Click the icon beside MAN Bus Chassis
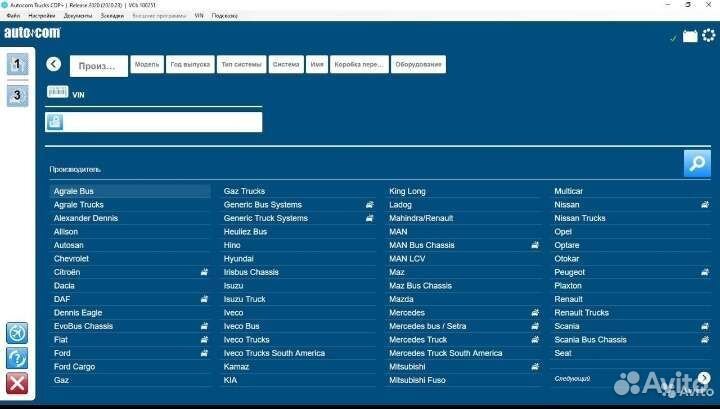The width and height of the screenshot is (720, 409). (x=535, y=245)
